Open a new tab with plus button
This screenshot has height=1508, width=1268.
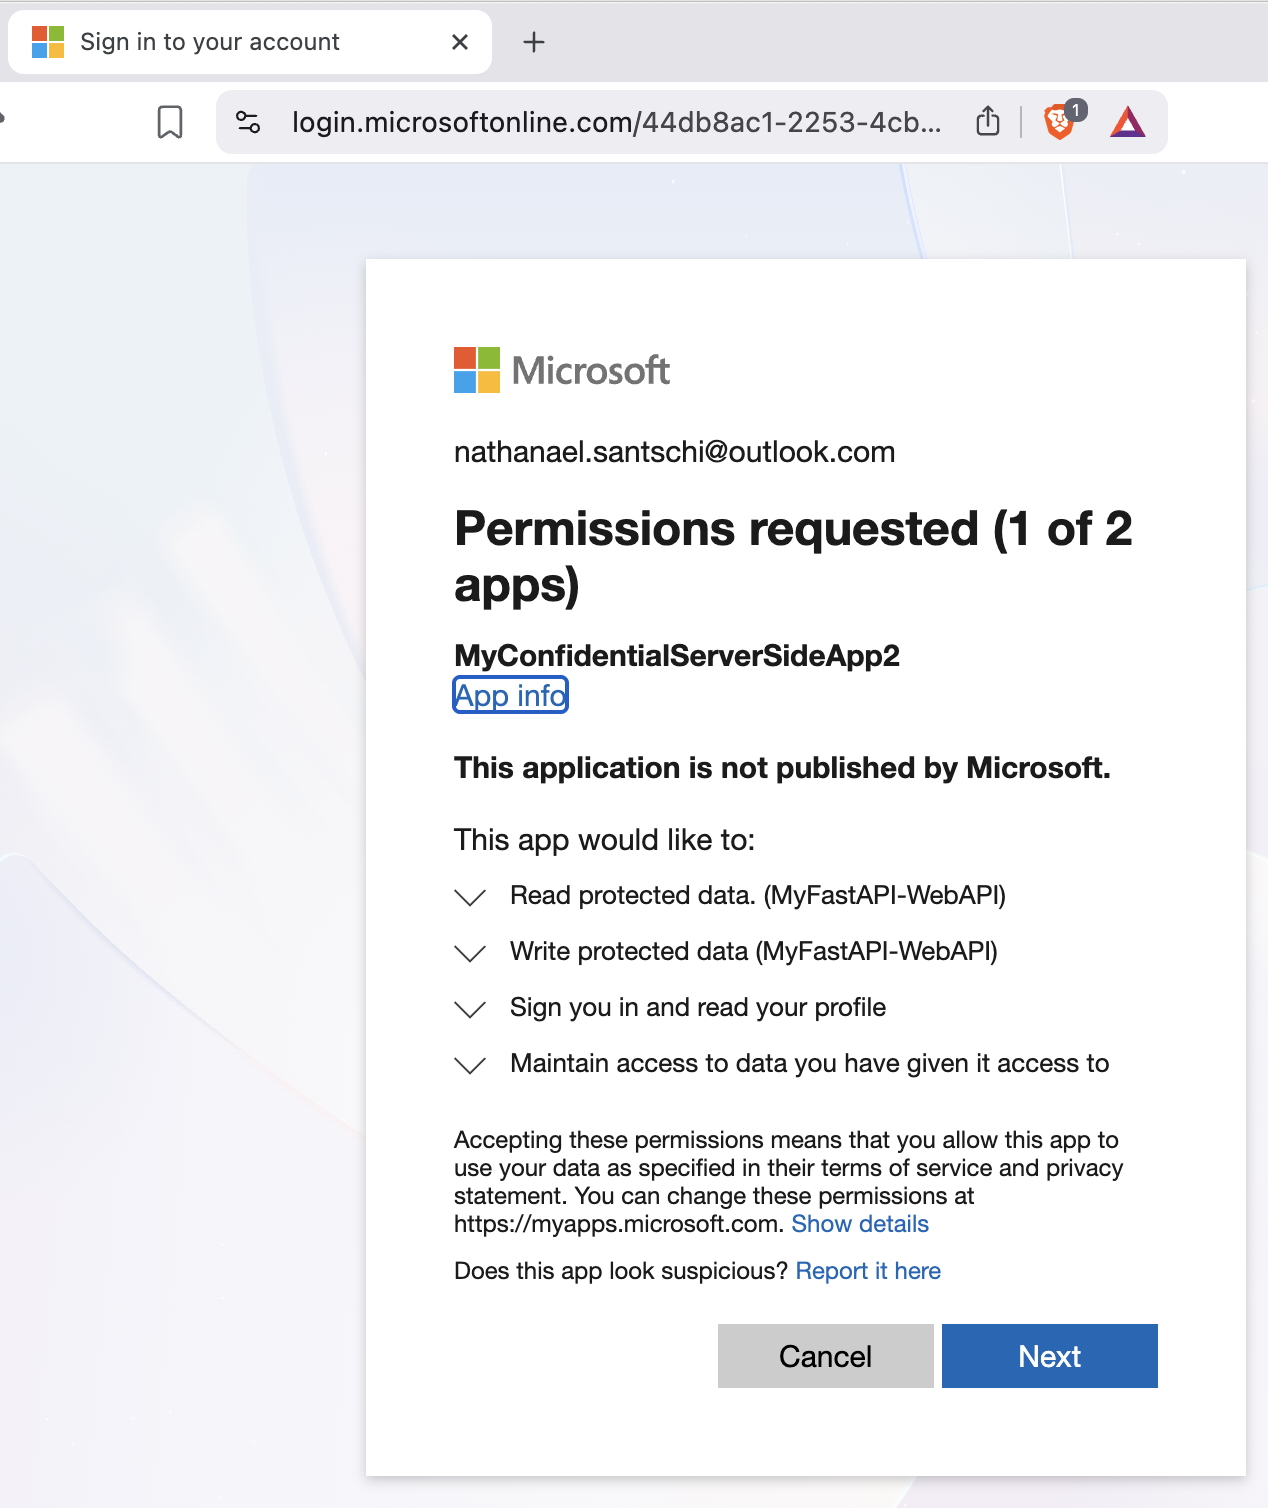534,42
